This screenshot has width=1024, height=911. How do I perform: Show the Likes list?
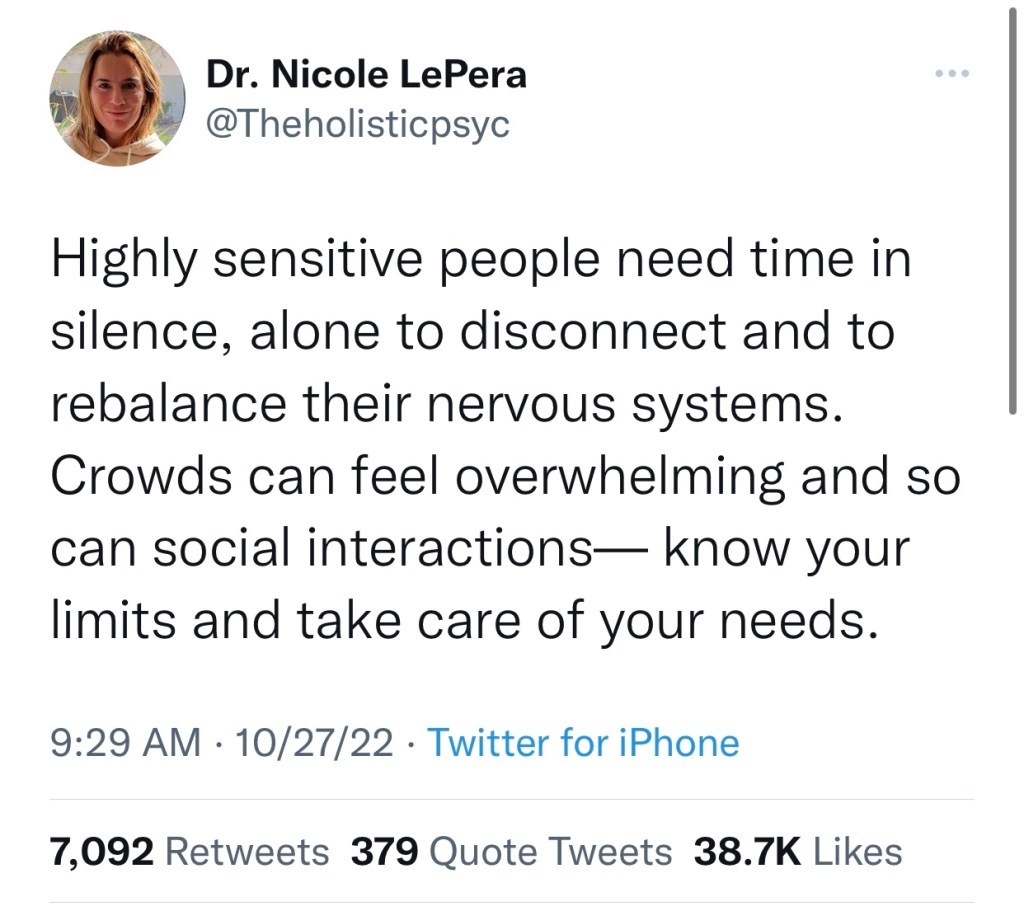click(x=858, y=851)
